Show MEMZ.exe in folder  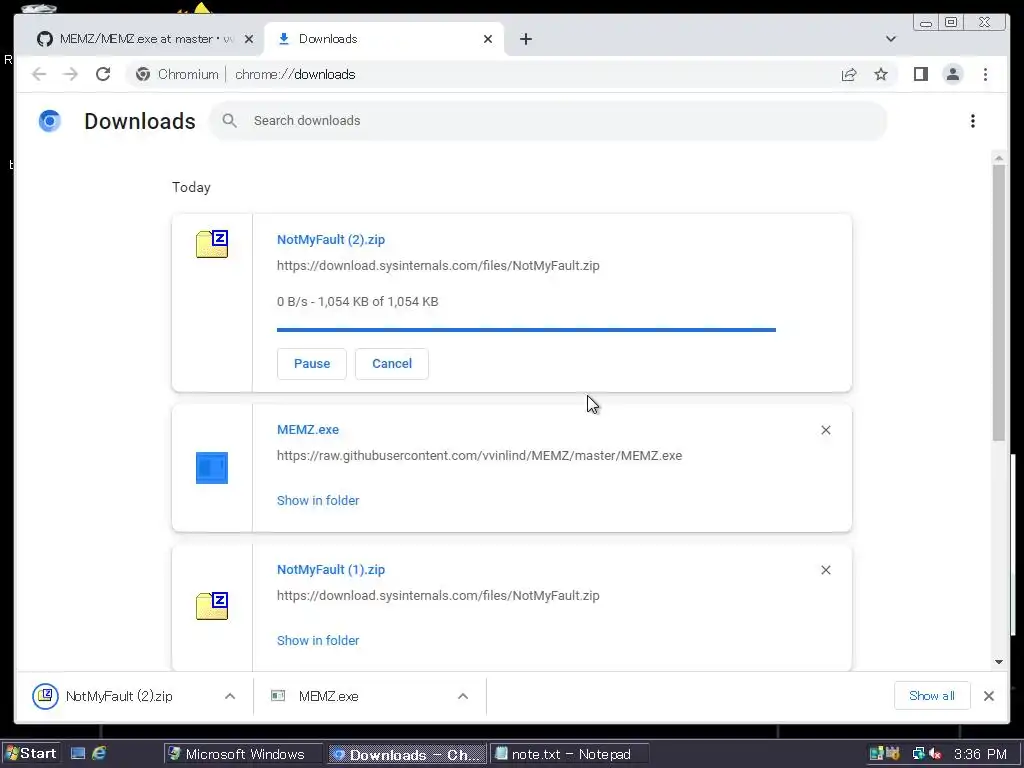[318, 500]
